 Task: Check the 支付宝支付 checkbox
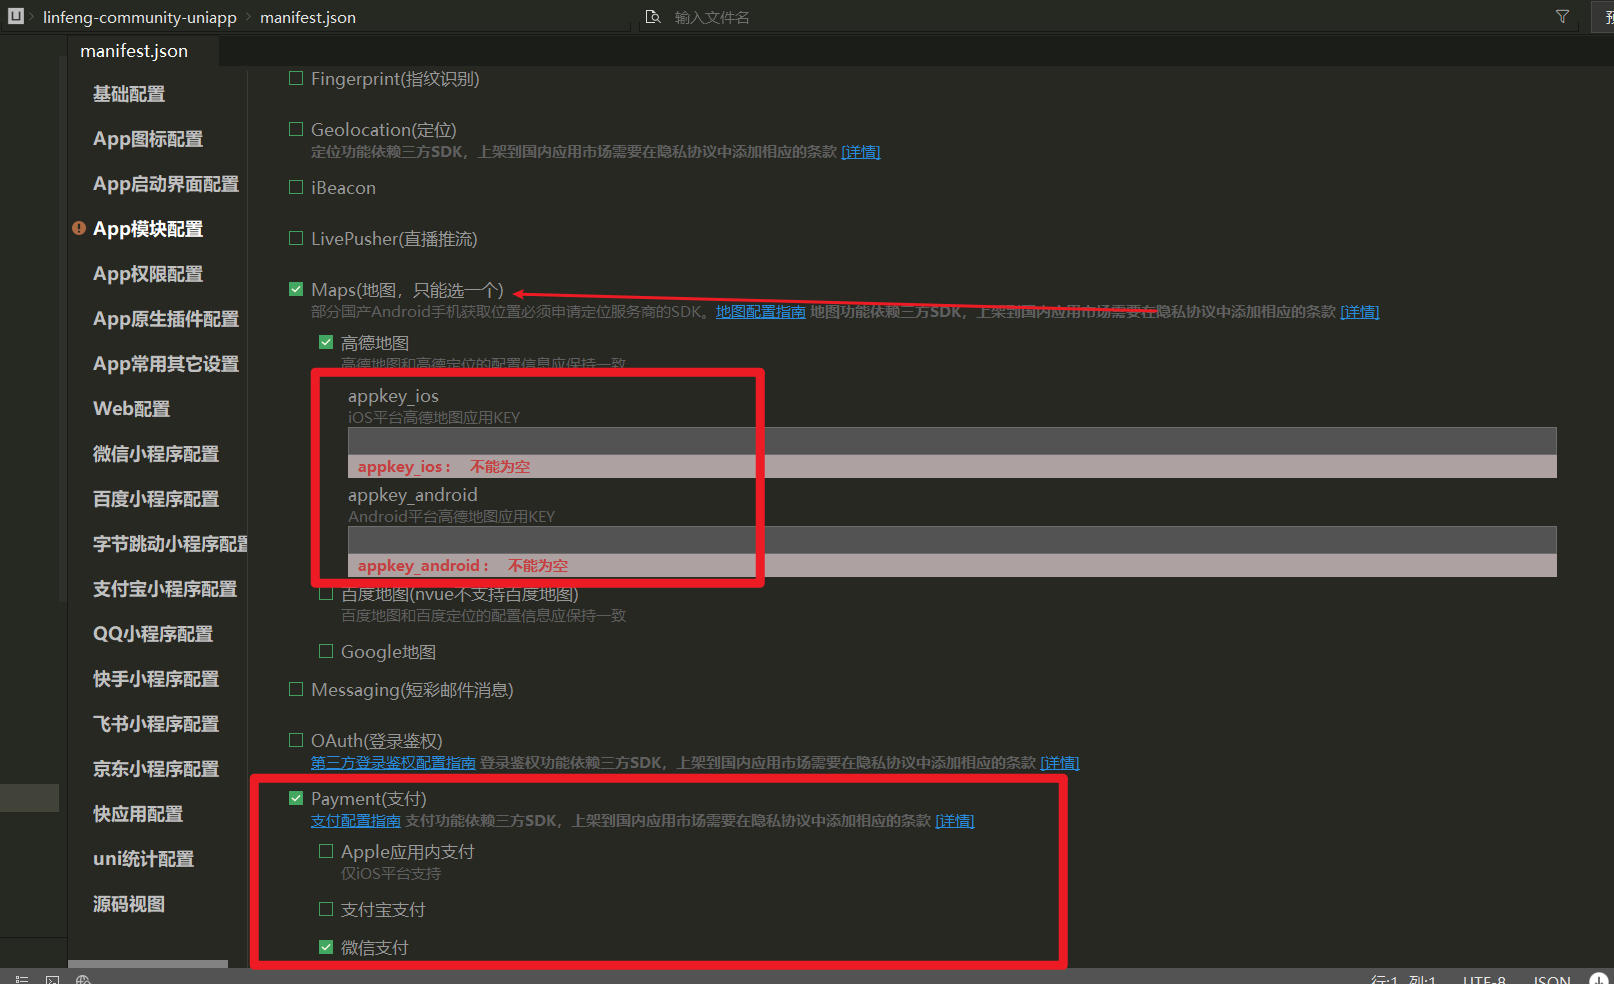pyautogui.click(x=326, y=909)
